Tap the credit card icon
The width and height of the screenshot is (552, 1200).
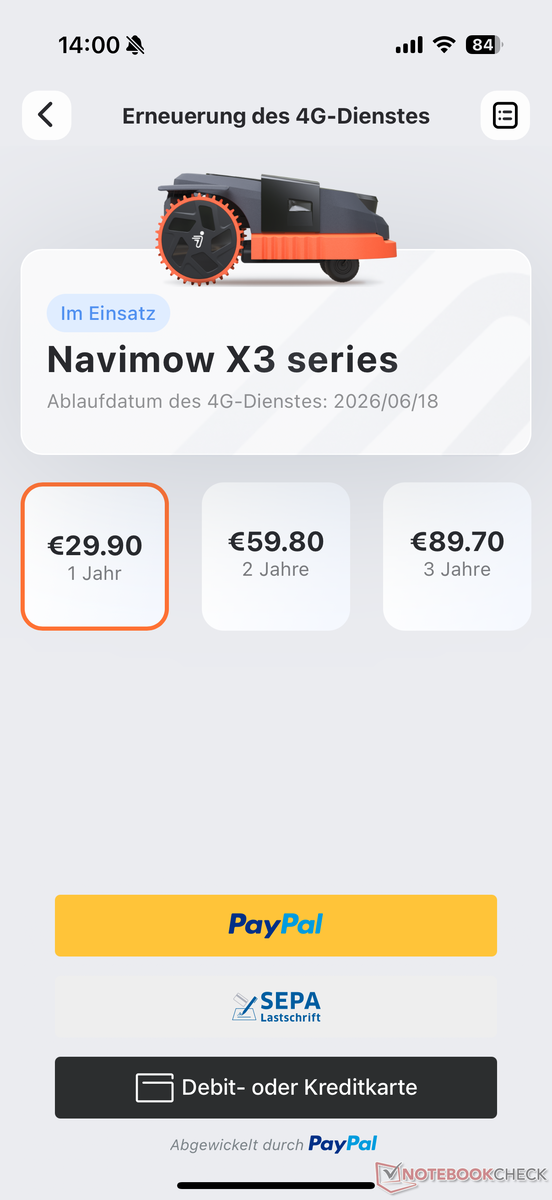[154, 1088]
